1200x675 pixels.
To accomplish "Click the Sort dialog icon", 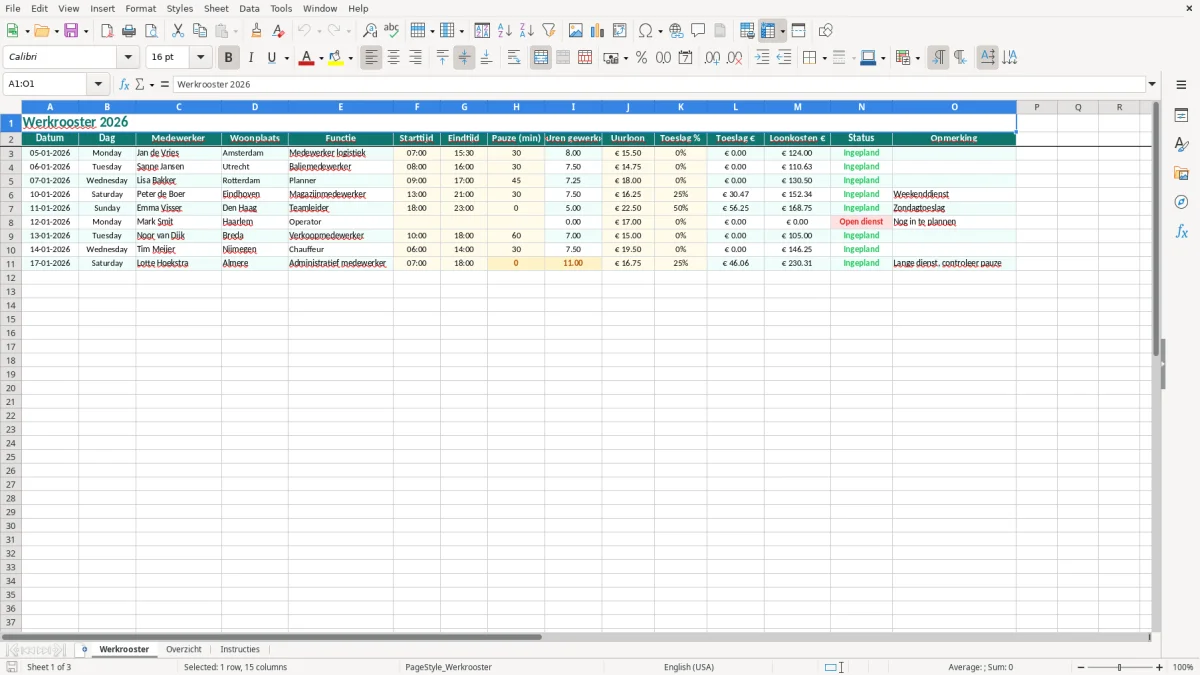I will (x=482, y=31).
